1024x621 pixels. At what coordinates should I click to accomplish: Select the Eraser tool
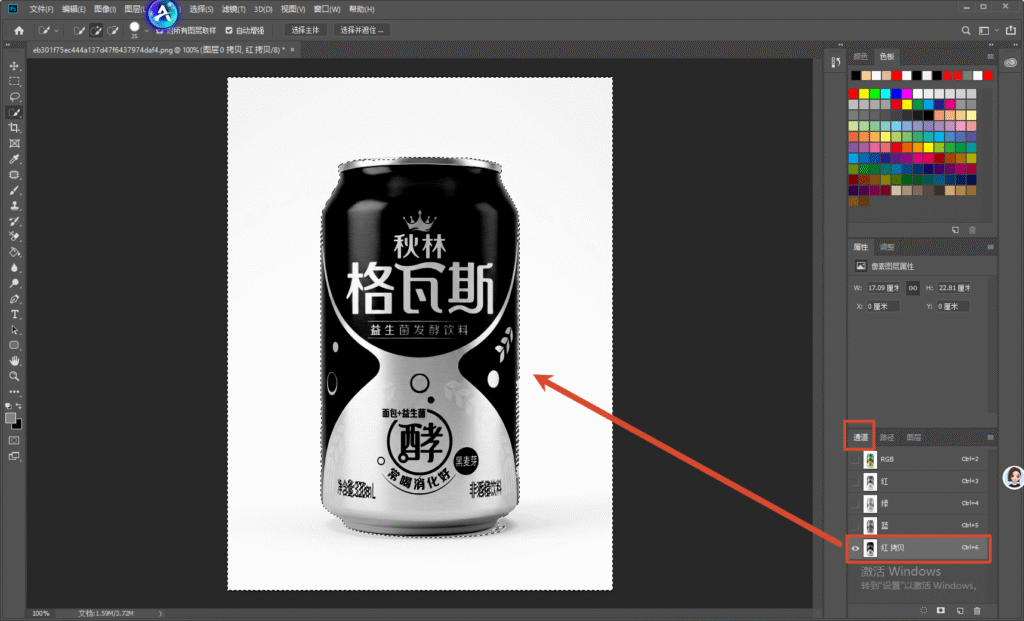point(14,236)
